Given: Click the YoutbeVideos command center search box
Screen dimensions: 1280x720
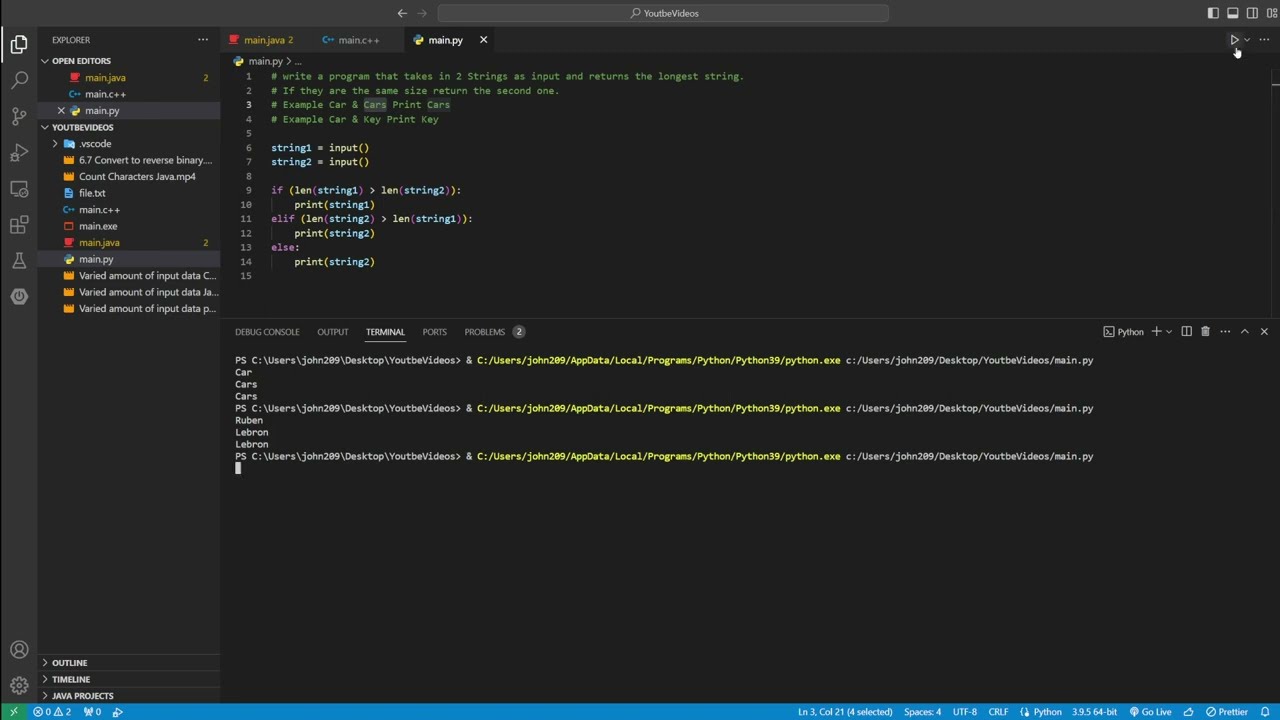Looking at the screenshot, I should click(x=663, y=13).
